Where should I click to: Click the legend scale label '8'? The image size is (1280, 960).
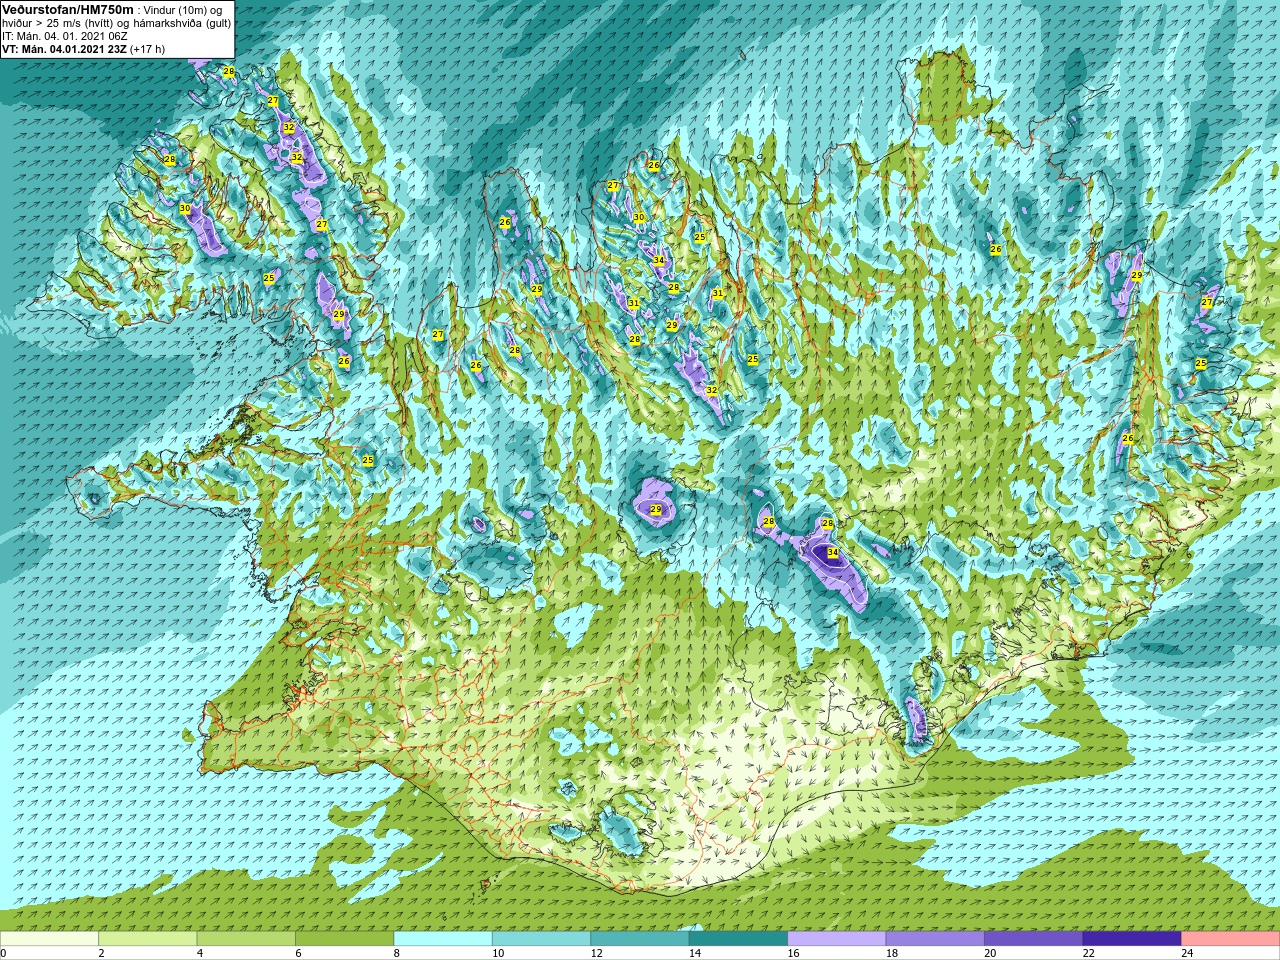point(397,953)
